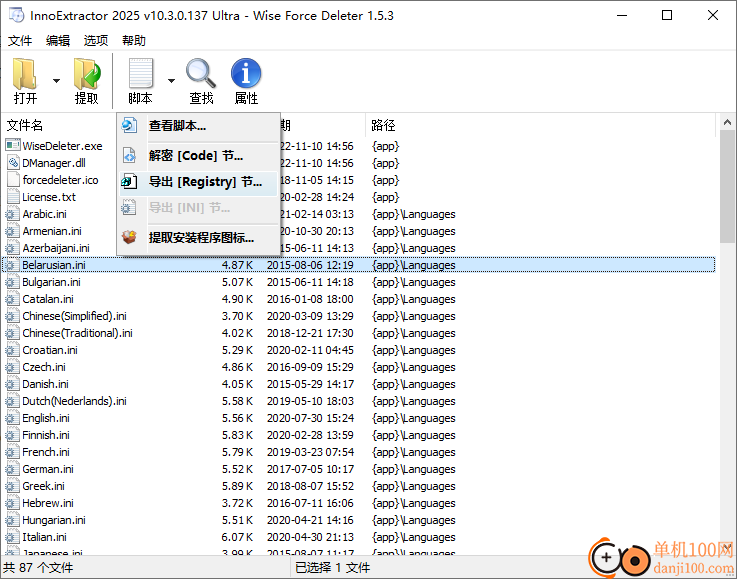Click the {app} path of WiseDeleter.exe

(385, 146)
